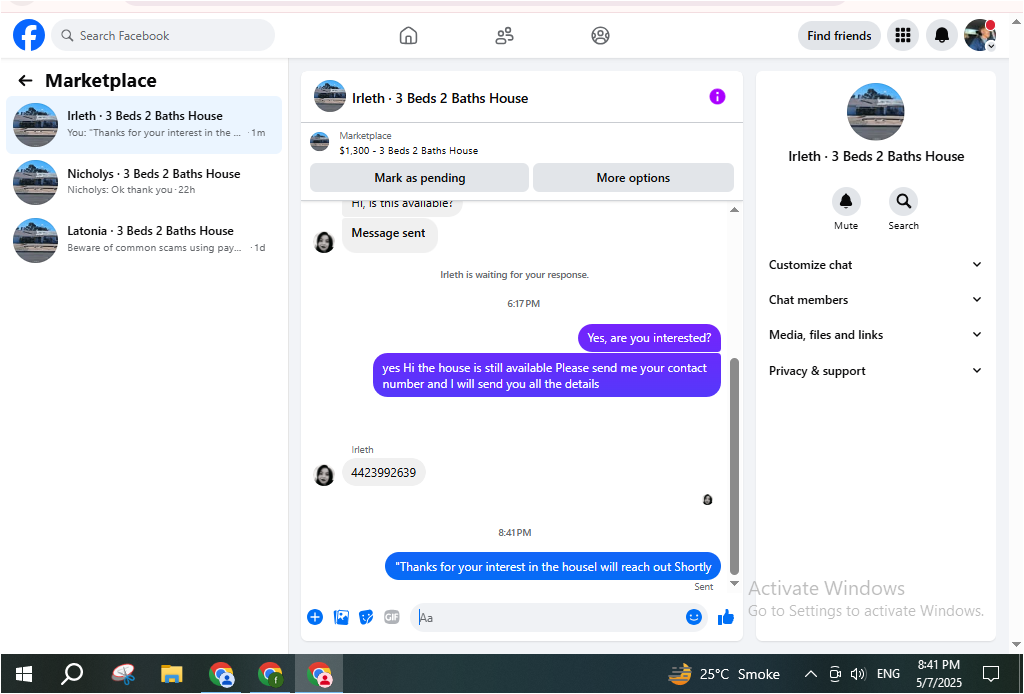Open File Explorer from taskbar
The height and width of the screenshot is (694, 1024).
tap(172, 674)
